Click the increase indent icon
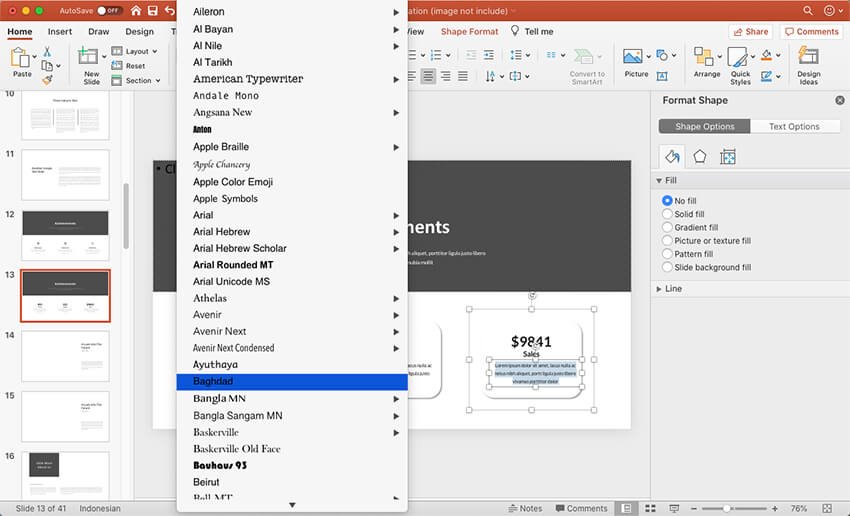This screenshot has width=850, height=516. (x=488, y=55)
